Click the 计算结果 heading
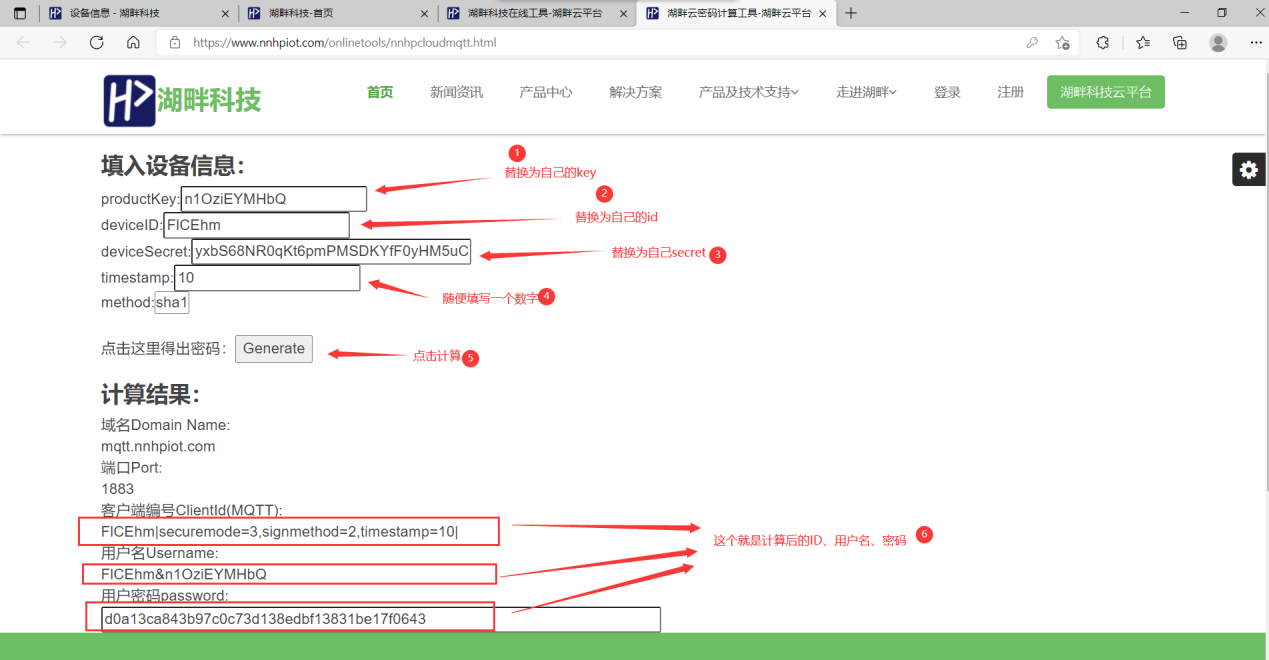 click(151, 393)
